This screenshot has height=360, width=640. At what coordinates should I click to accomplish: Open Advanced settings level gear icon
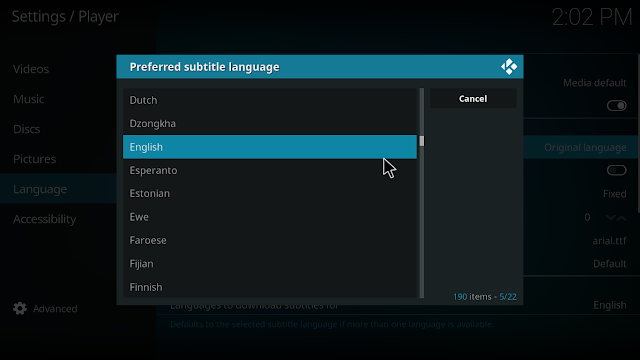click(20, 309)
